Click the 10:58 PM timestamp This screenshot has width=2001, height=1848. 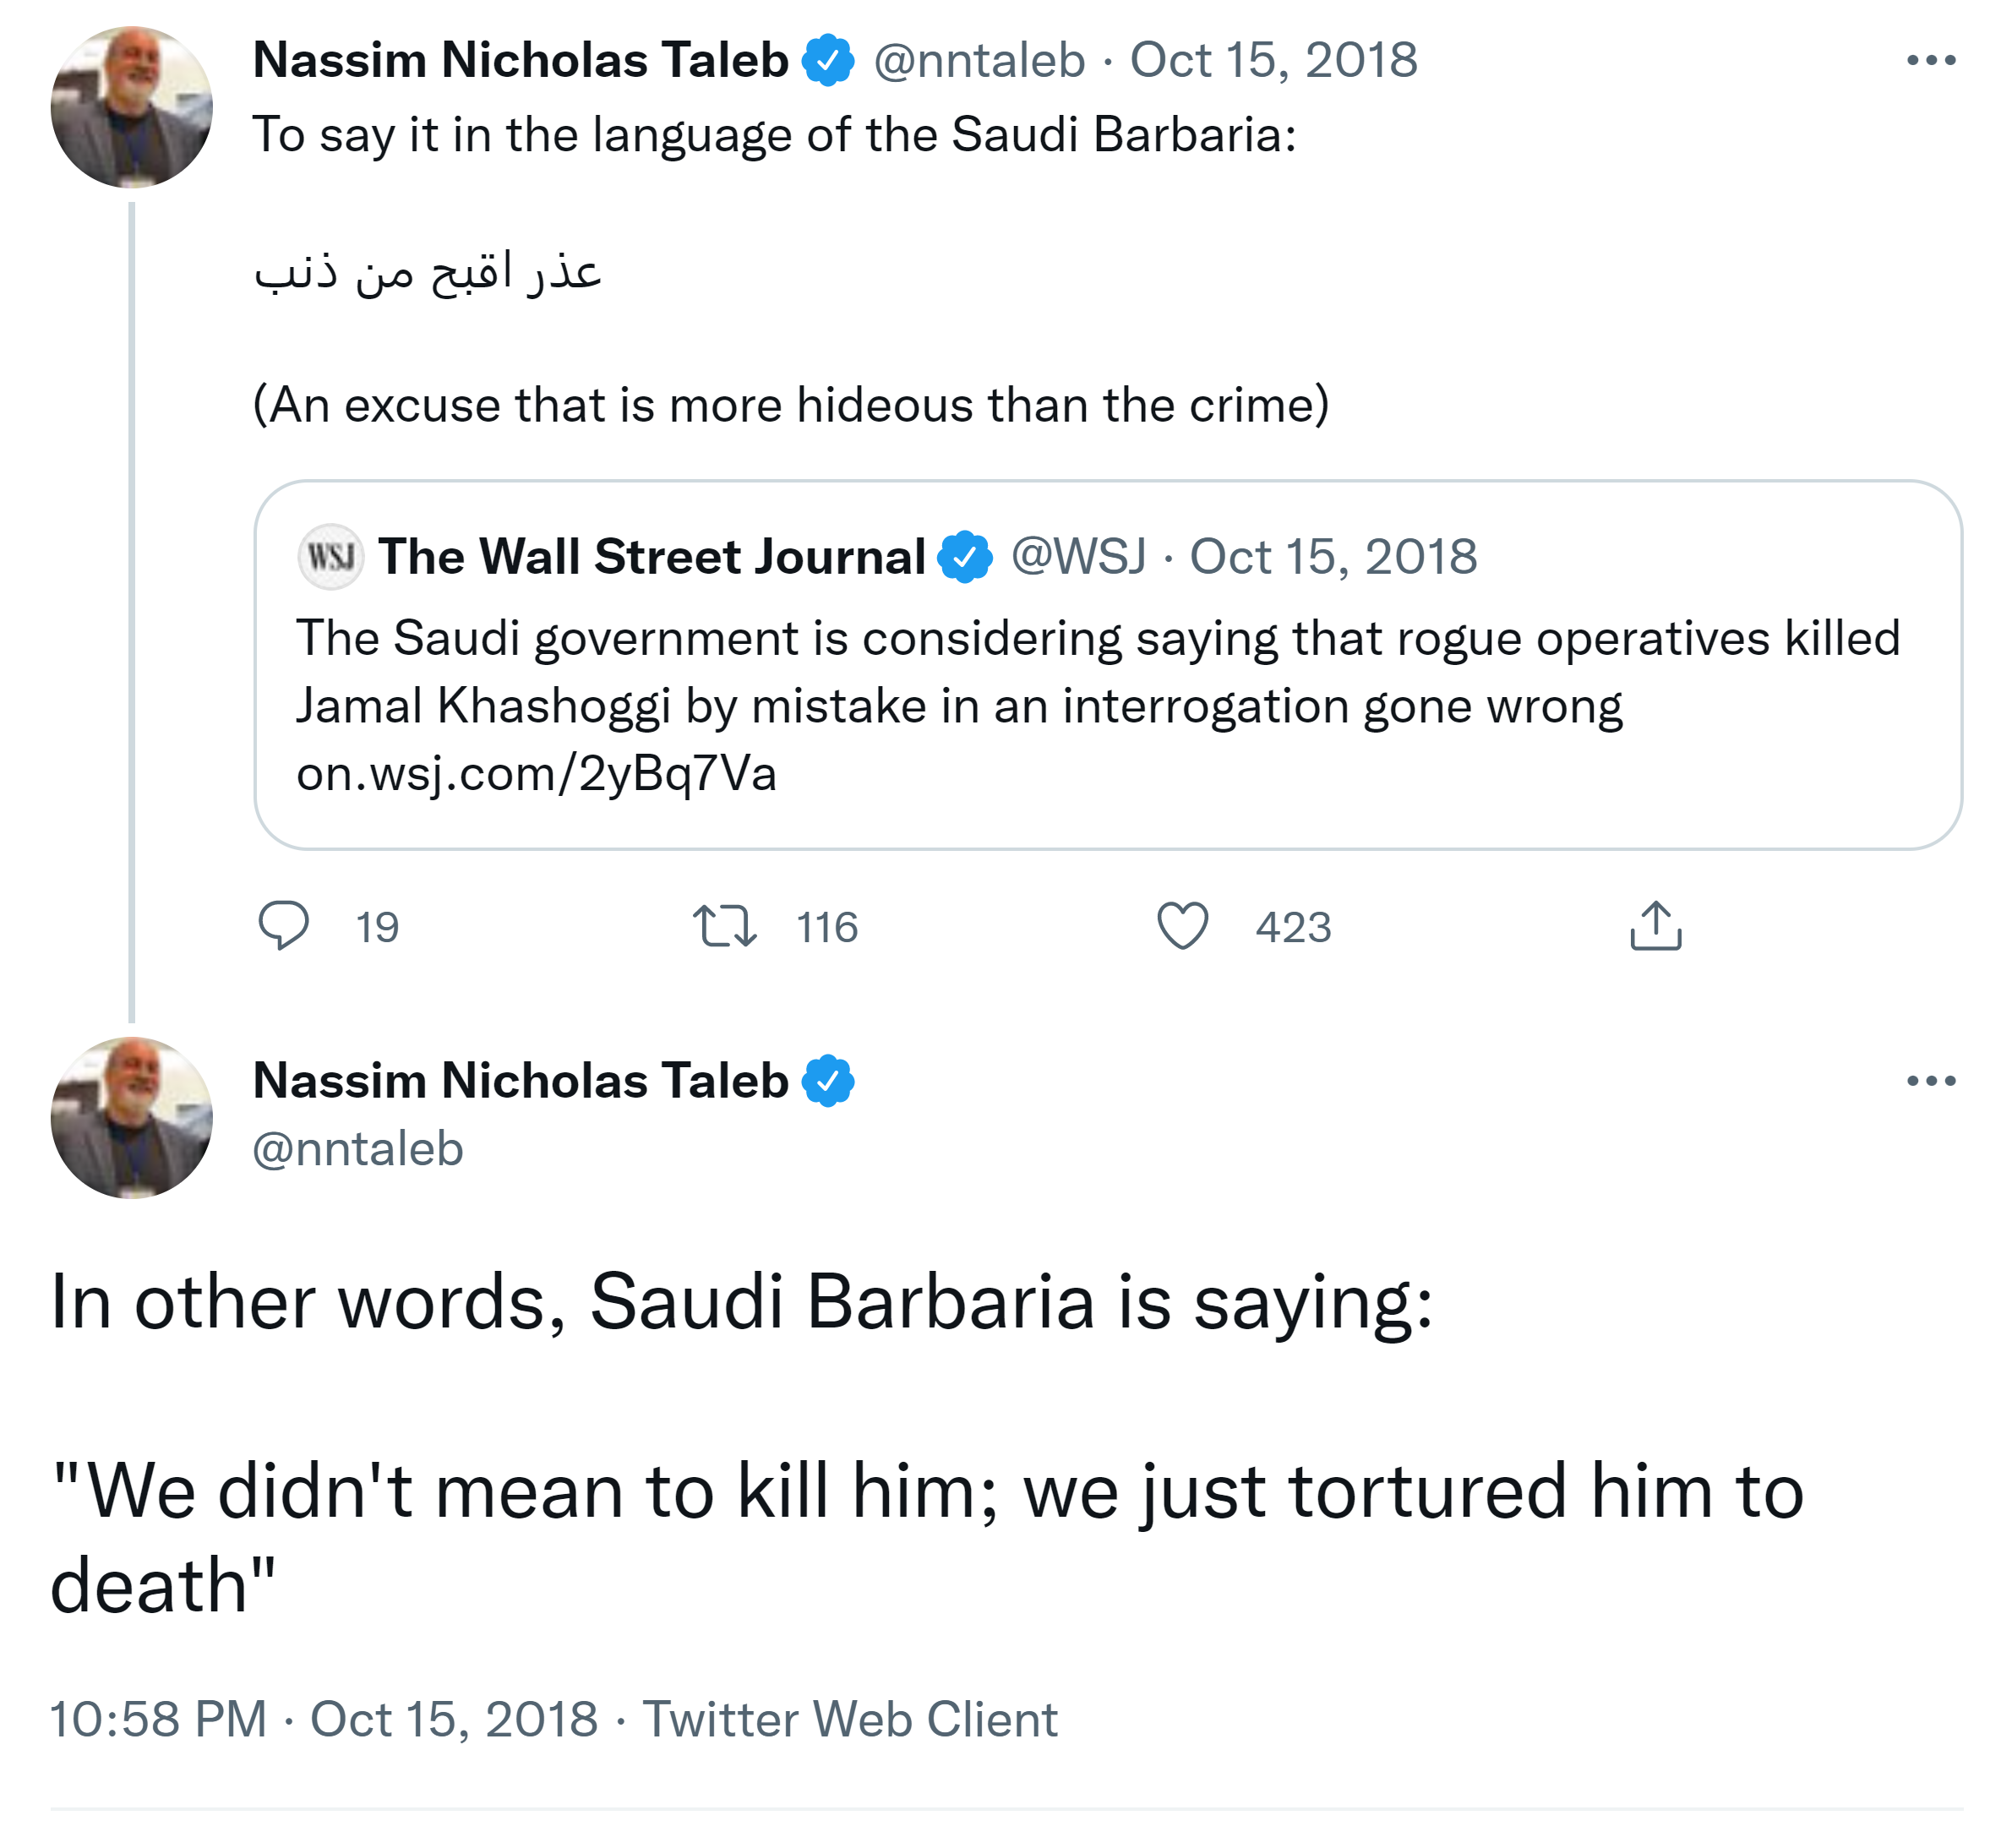[158, 1720]
